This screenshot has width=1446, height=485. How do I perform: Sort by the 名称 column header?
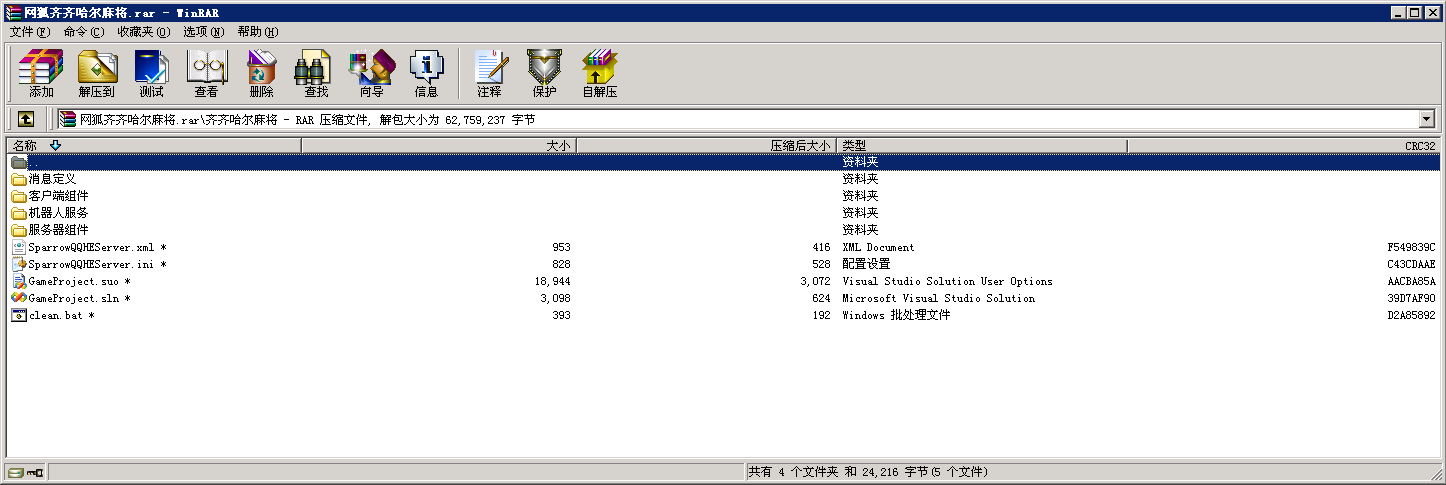pos(25,146)
